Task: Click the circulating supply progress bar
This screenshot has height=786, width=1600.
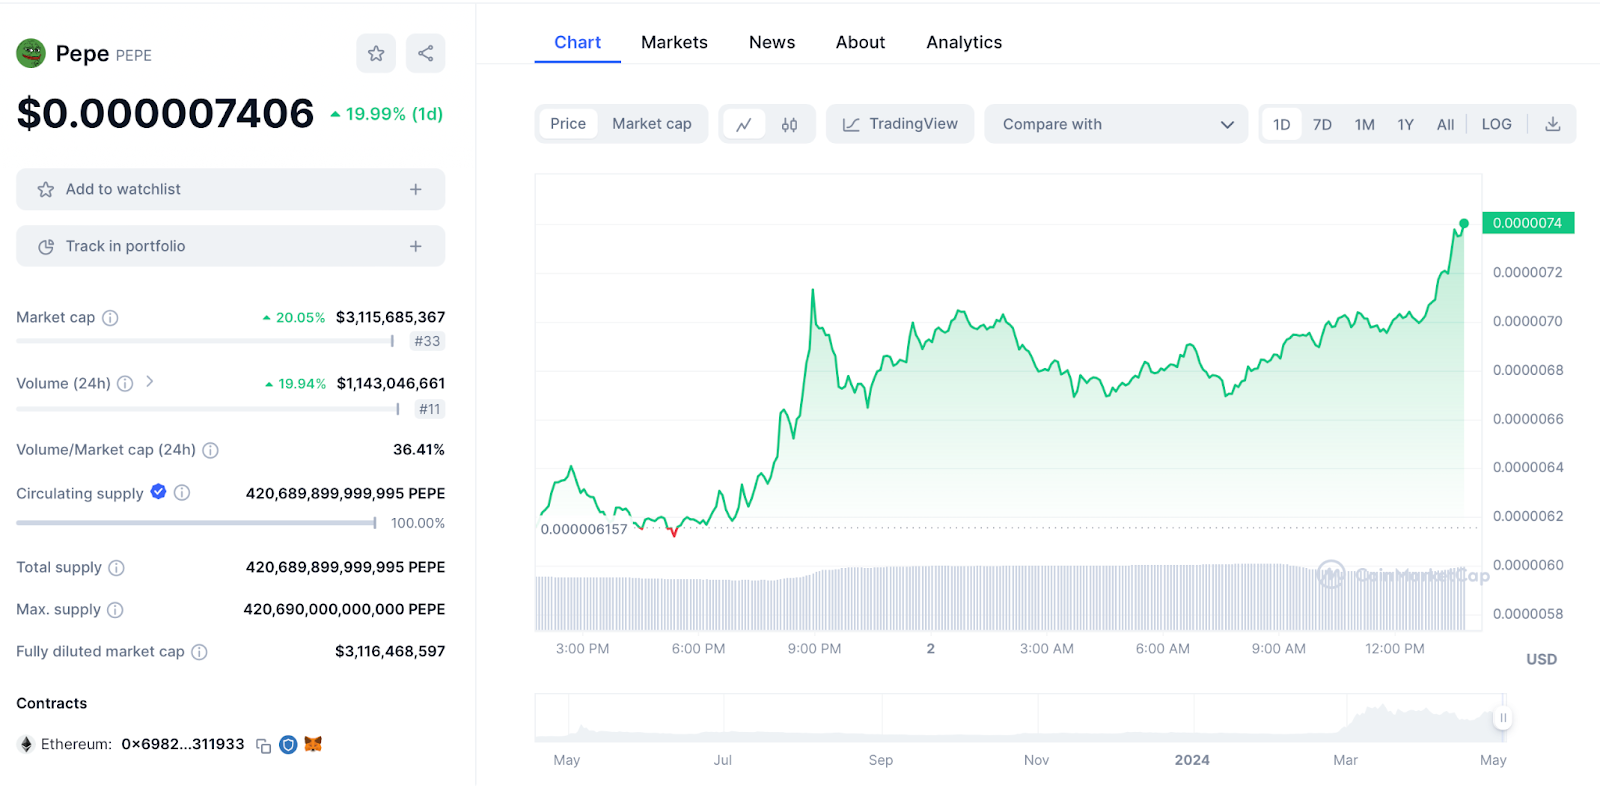Action: [196, 523]
